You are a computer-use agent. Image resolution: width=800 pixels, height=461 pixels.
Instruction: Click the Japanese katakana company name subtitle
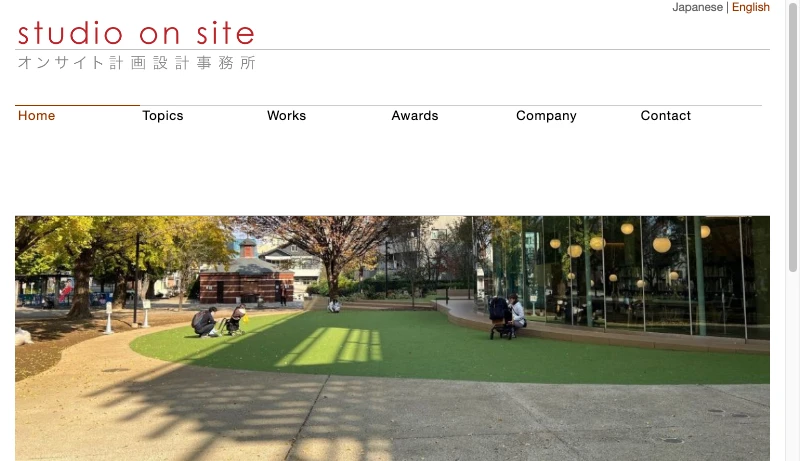pos(136,63)
